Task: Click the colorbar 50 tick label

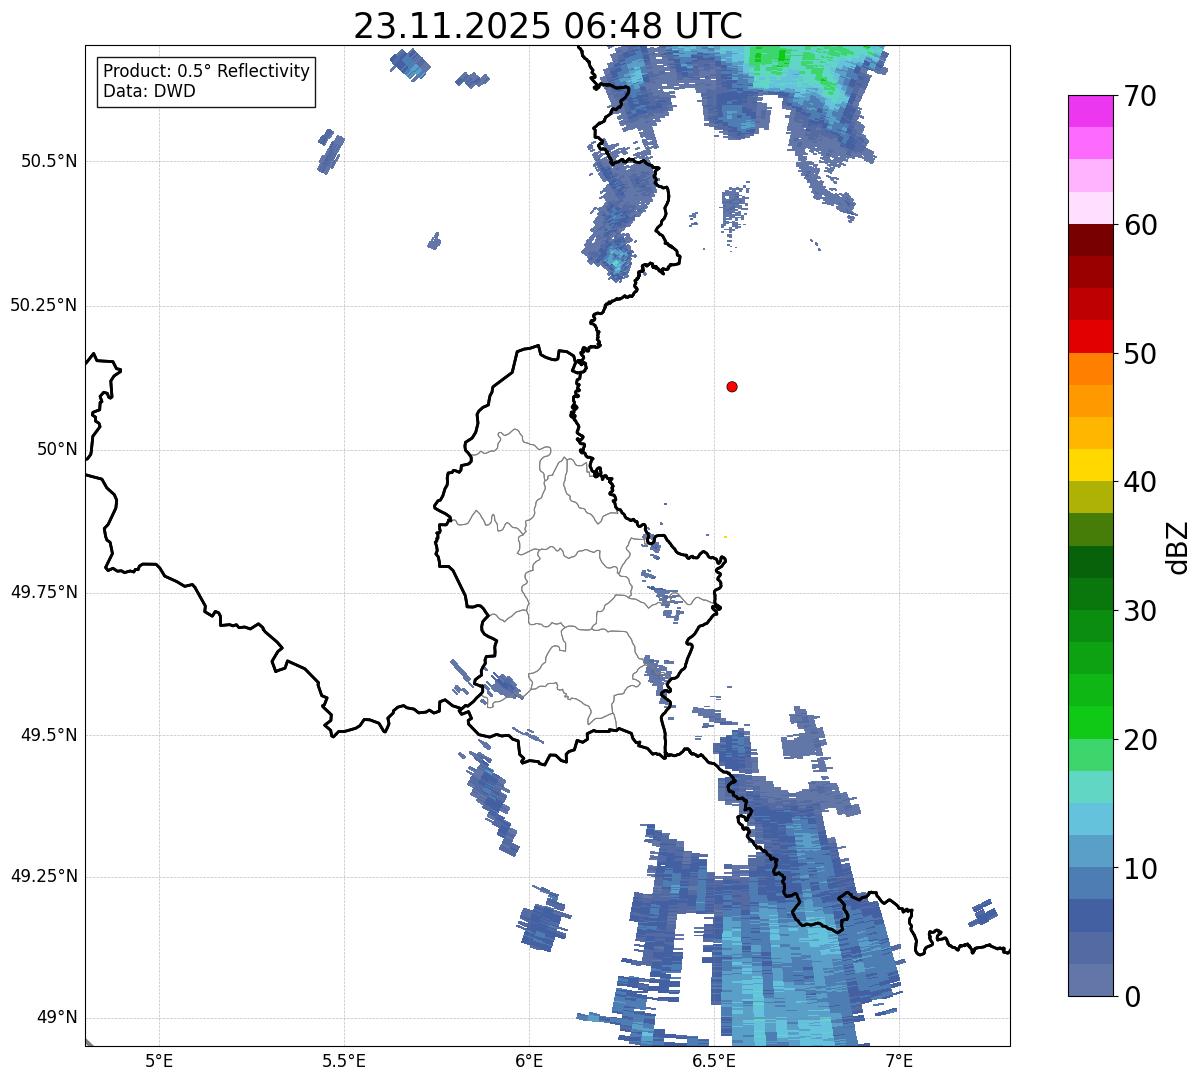Action: point(1140,354)
